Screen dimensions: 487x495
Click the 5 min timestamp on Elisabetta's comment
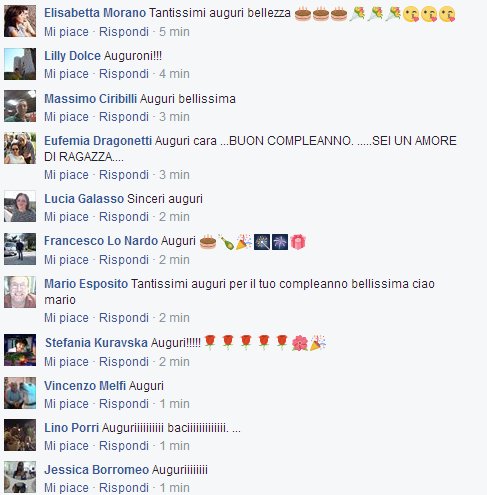174,32
